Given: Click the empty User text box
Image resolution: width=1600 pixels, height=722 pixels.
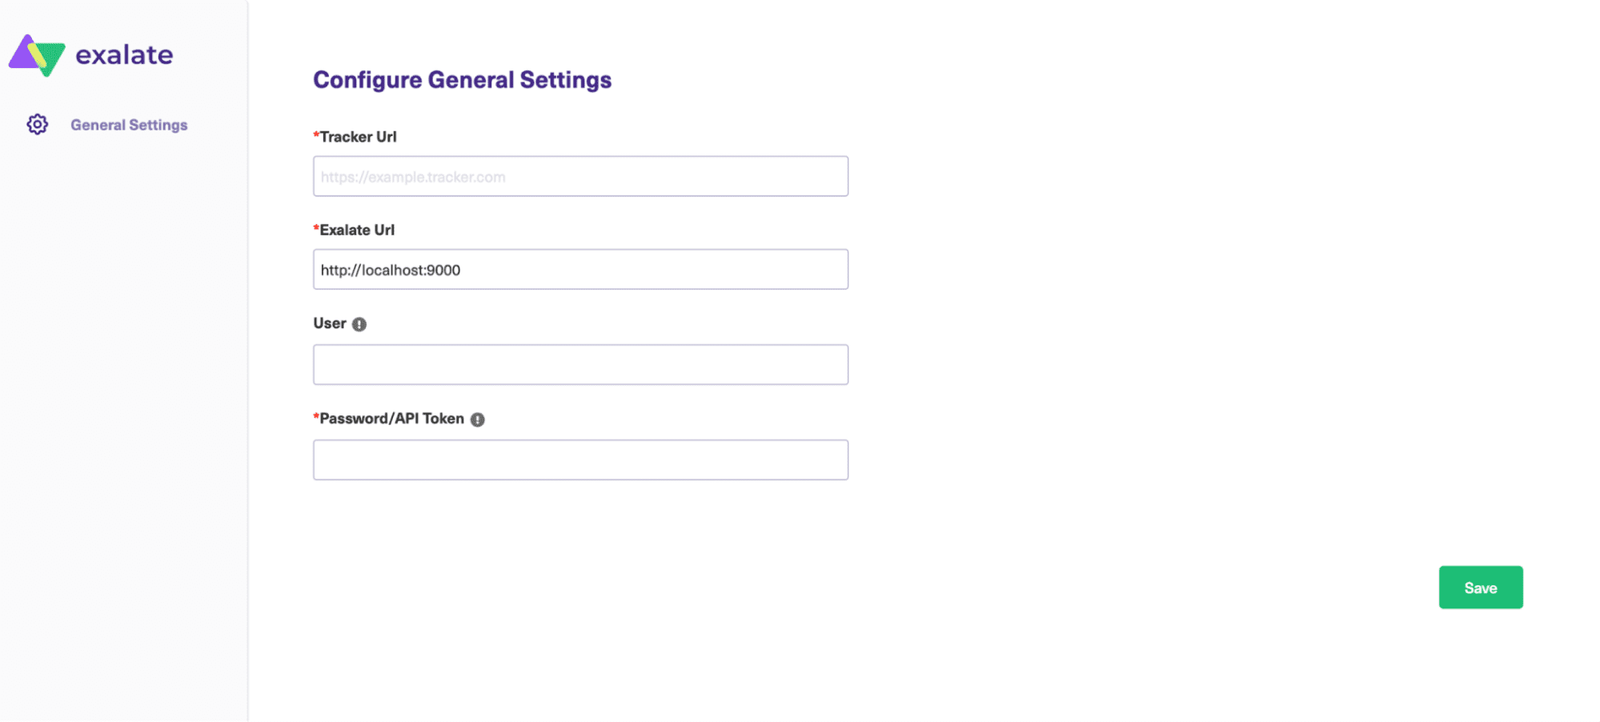Looking at the screenshot, I should 580,364.
